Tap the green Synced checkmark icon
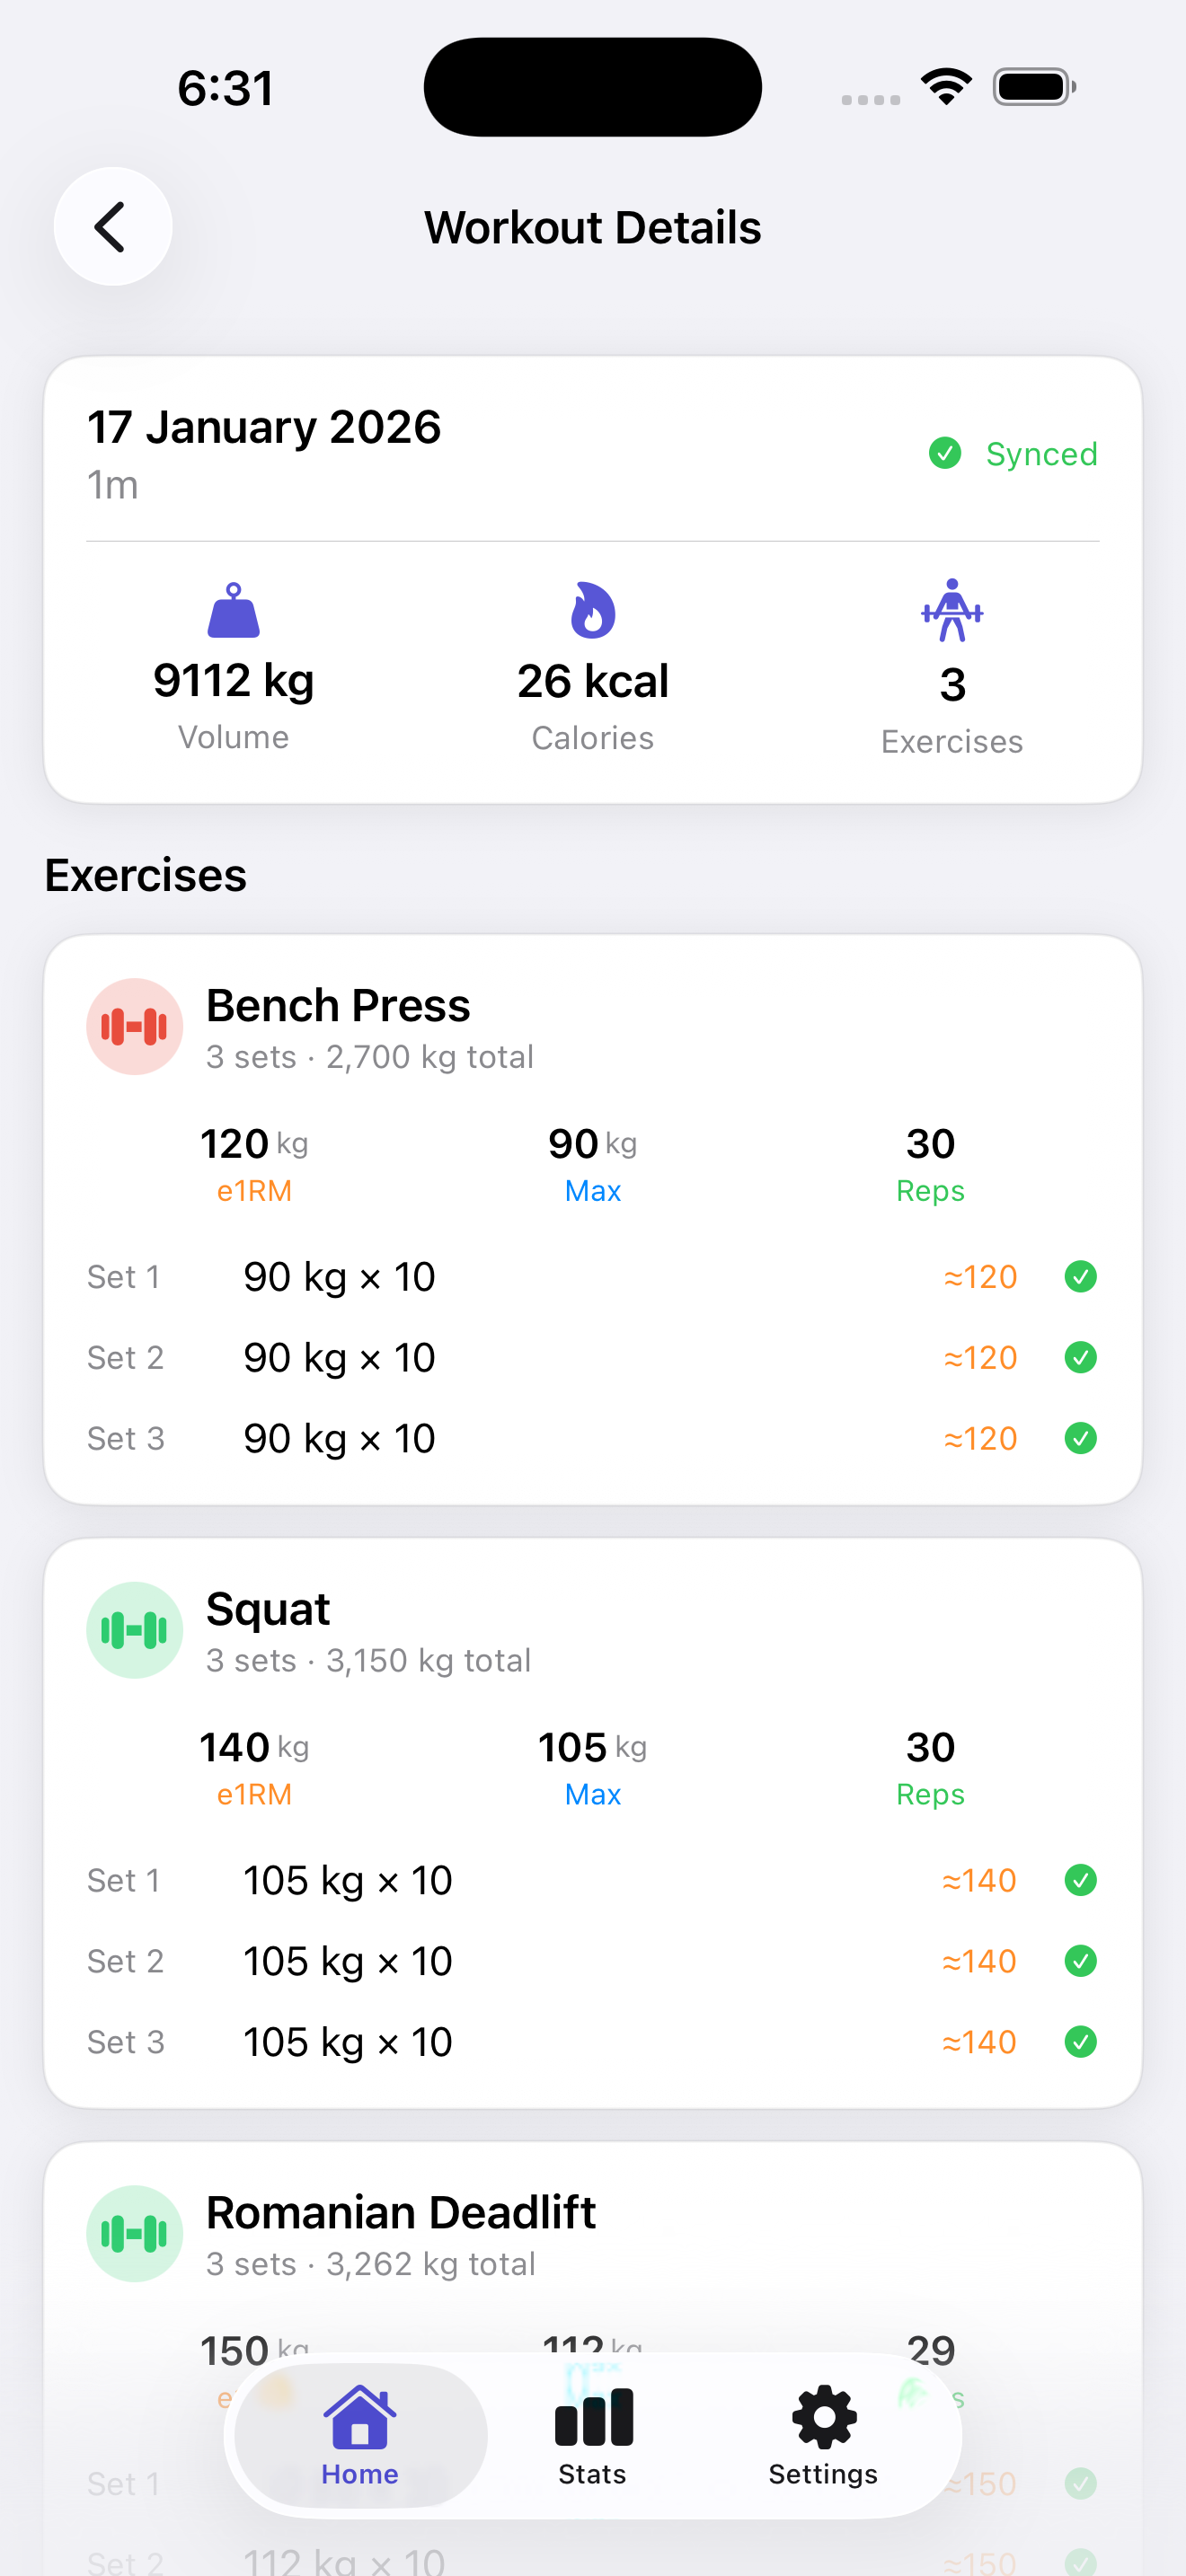Screen dimensions: 1186x2576 pyautogui.click(x=945, y=454)
